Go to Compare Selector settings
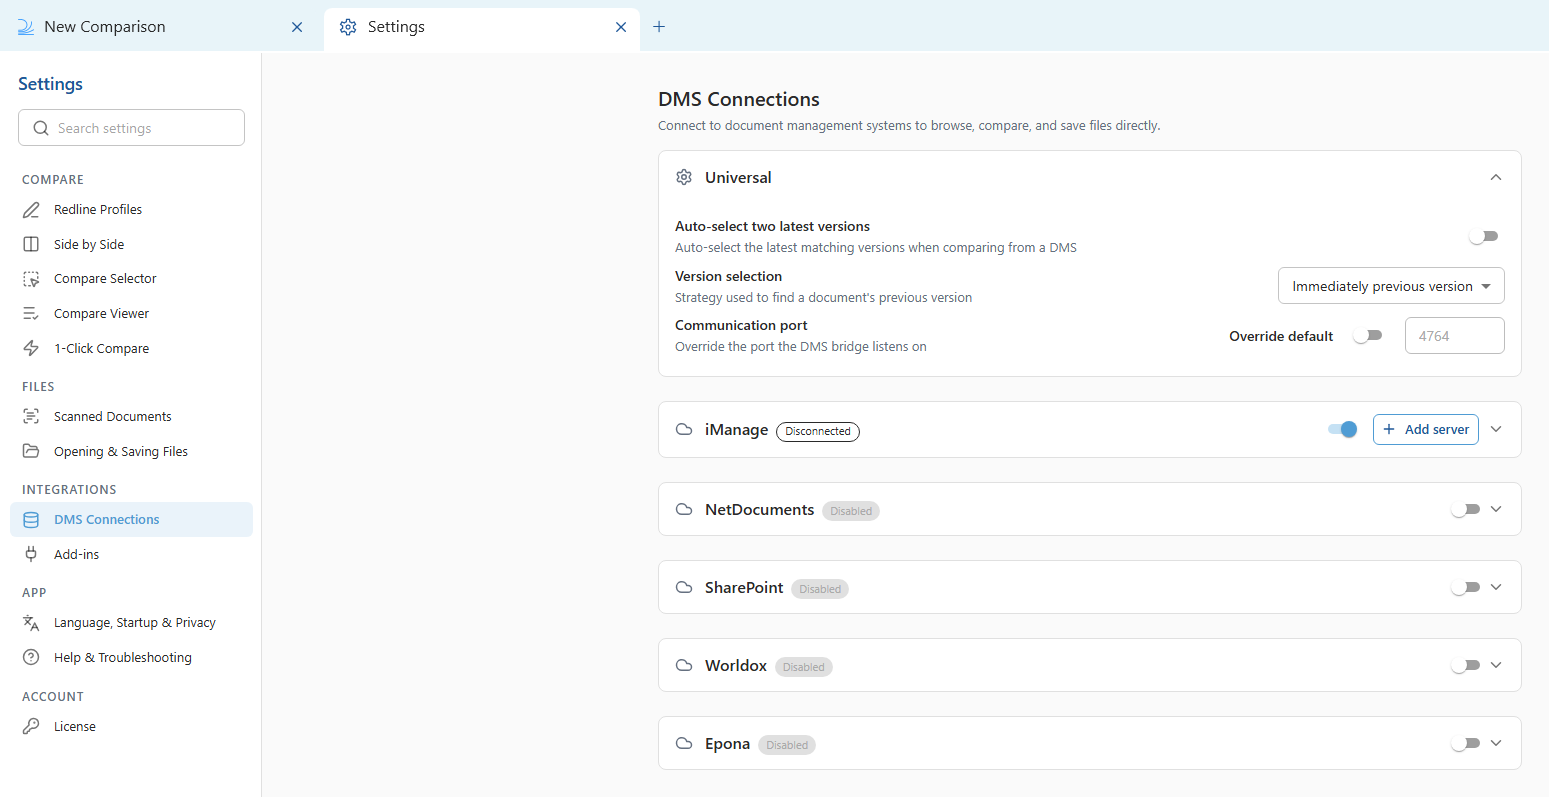1549x797 pixels. click(x=131, y=279)
